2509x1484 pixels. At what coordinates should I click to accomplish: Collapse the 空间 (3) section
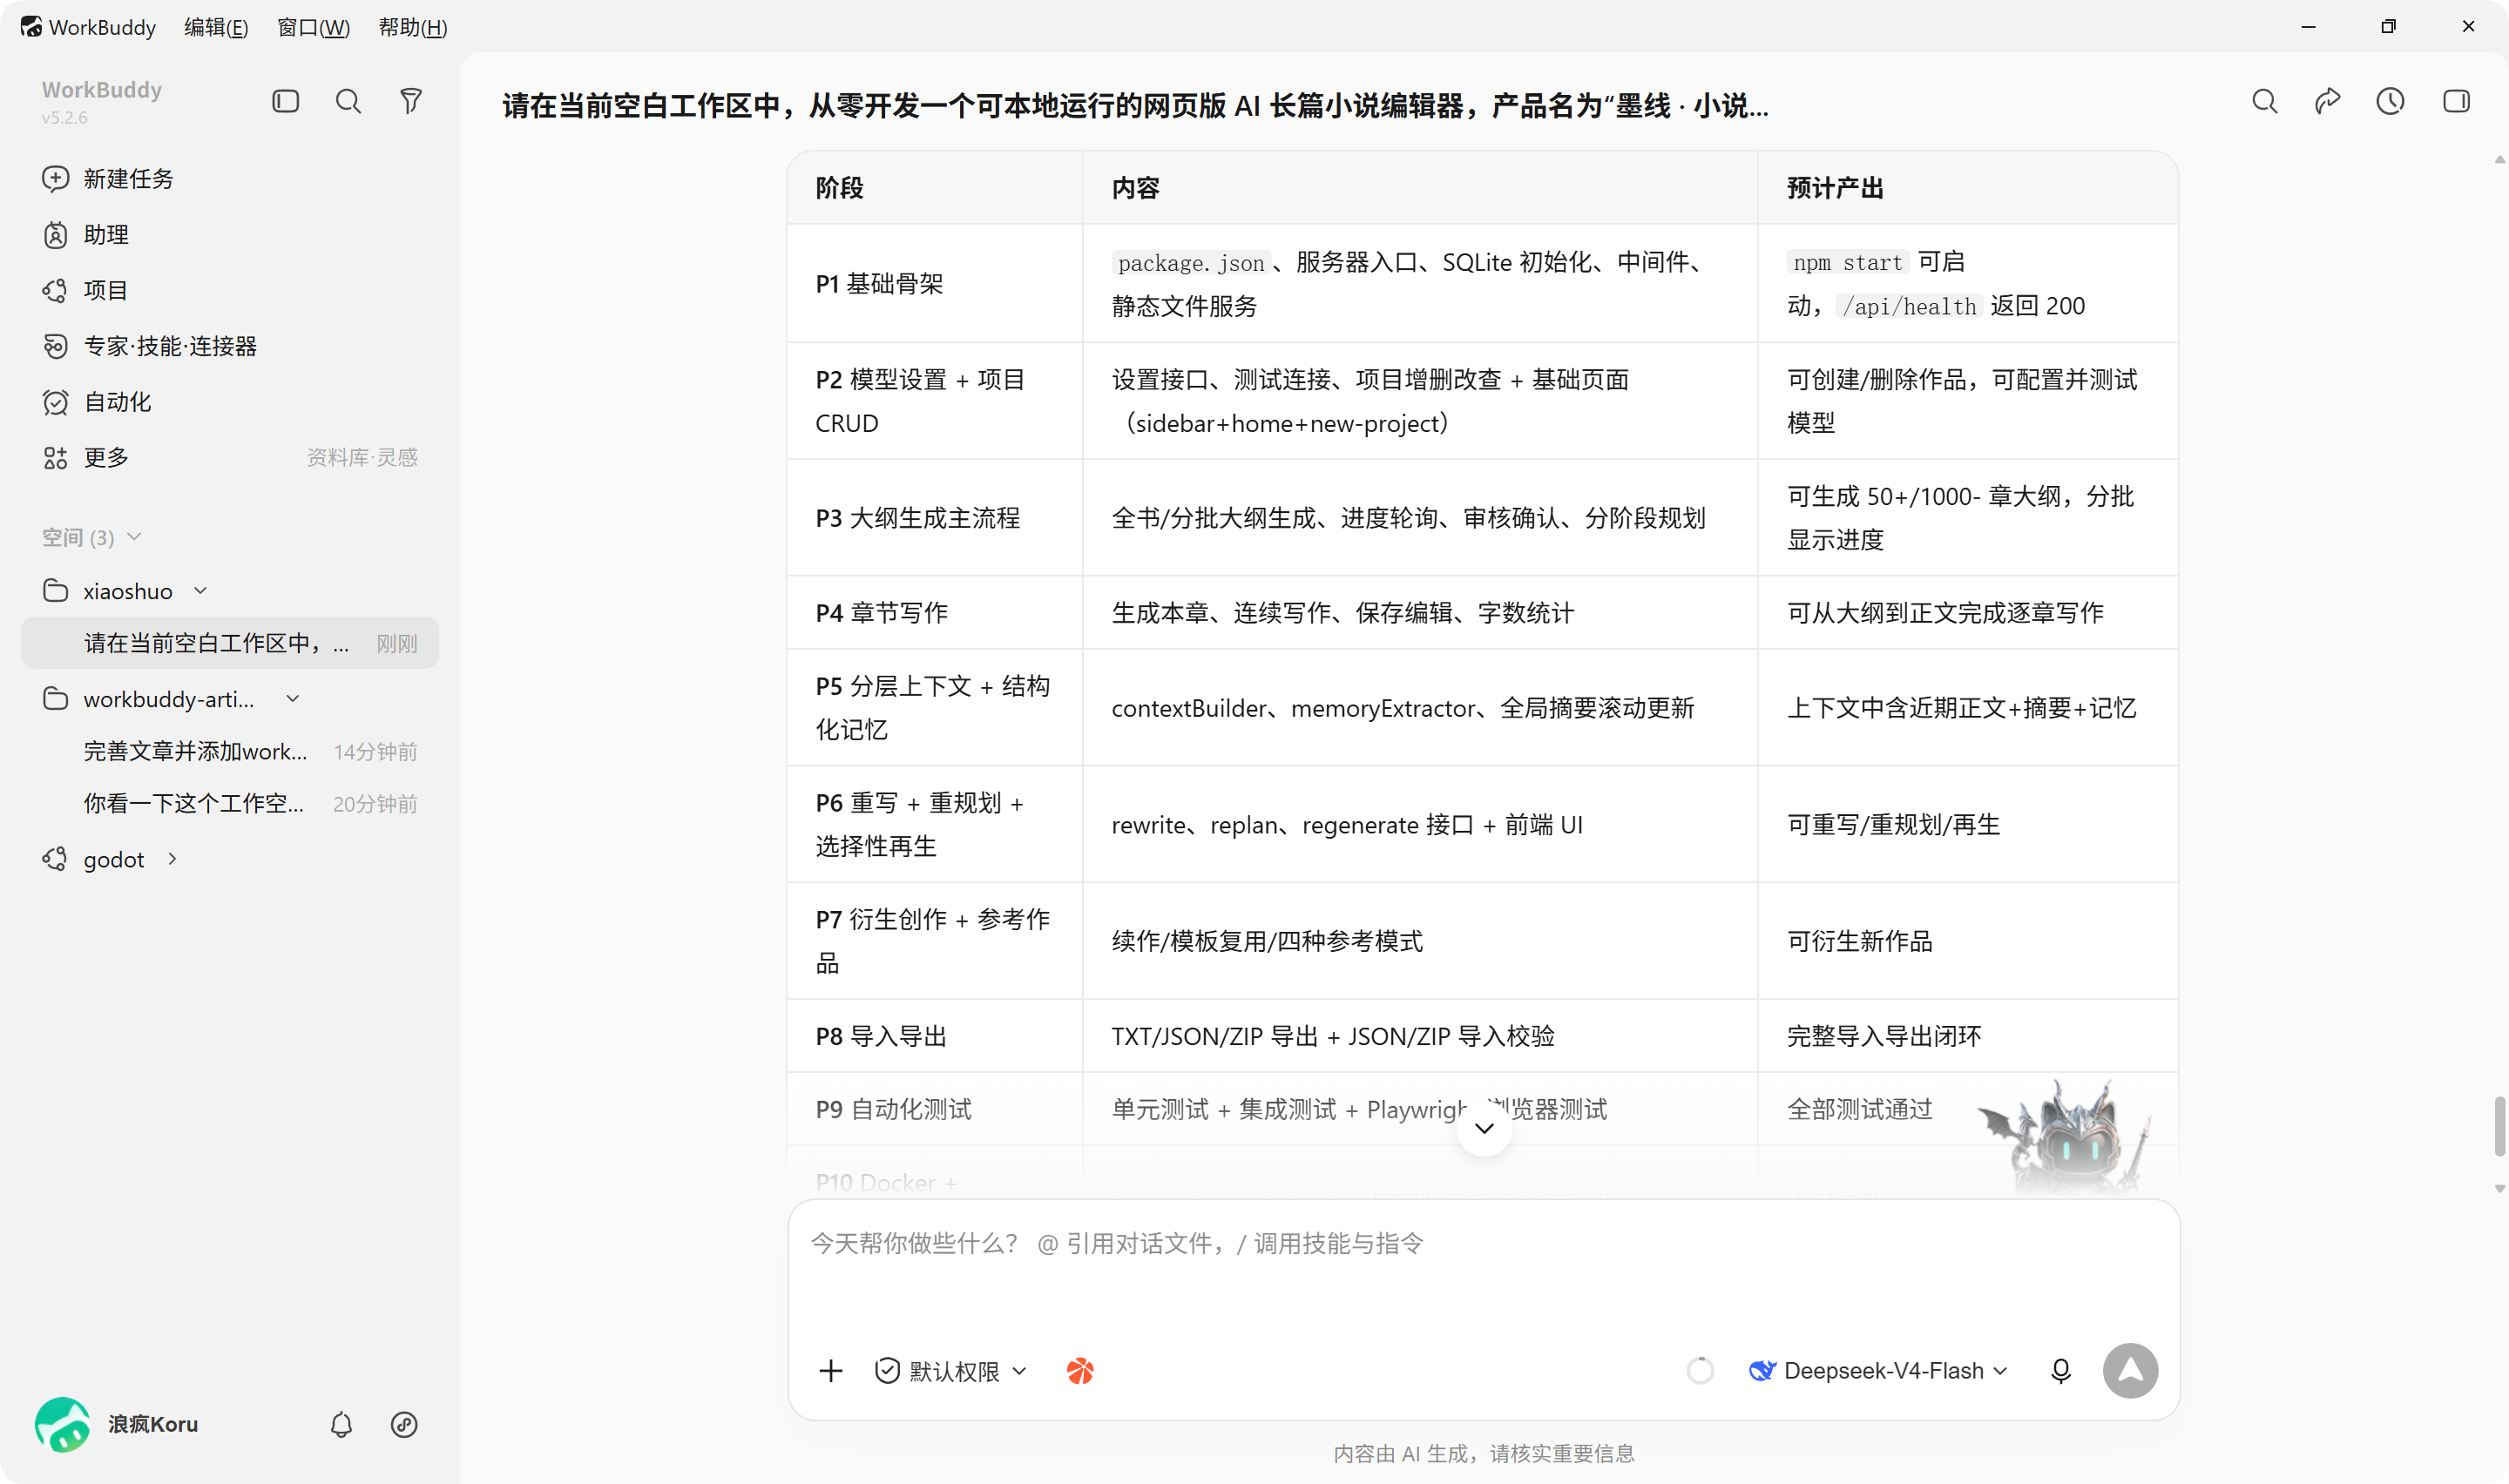click(134, 537)
